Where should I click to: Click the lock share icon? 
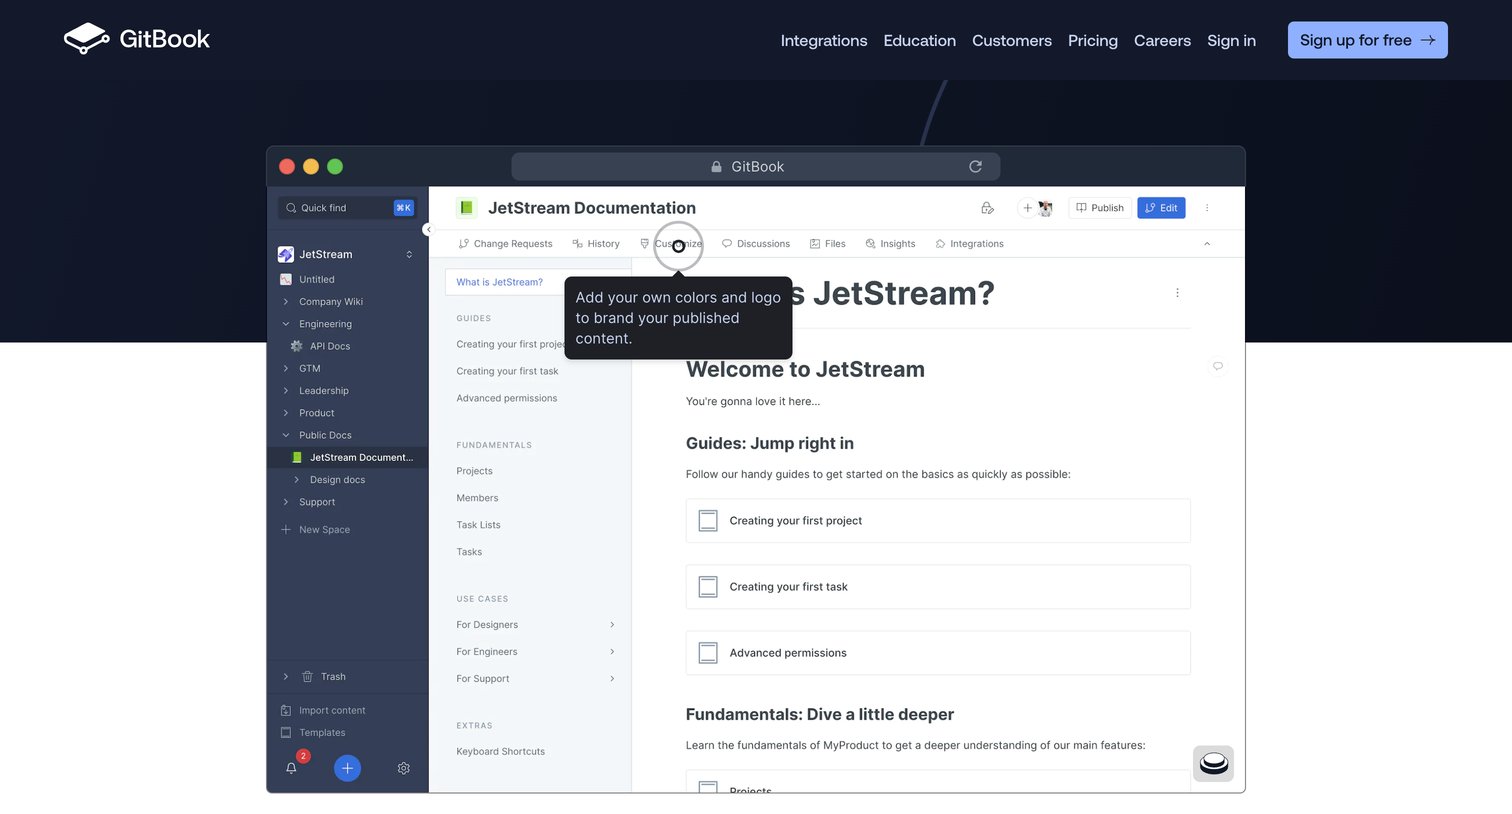coord(987,208)
